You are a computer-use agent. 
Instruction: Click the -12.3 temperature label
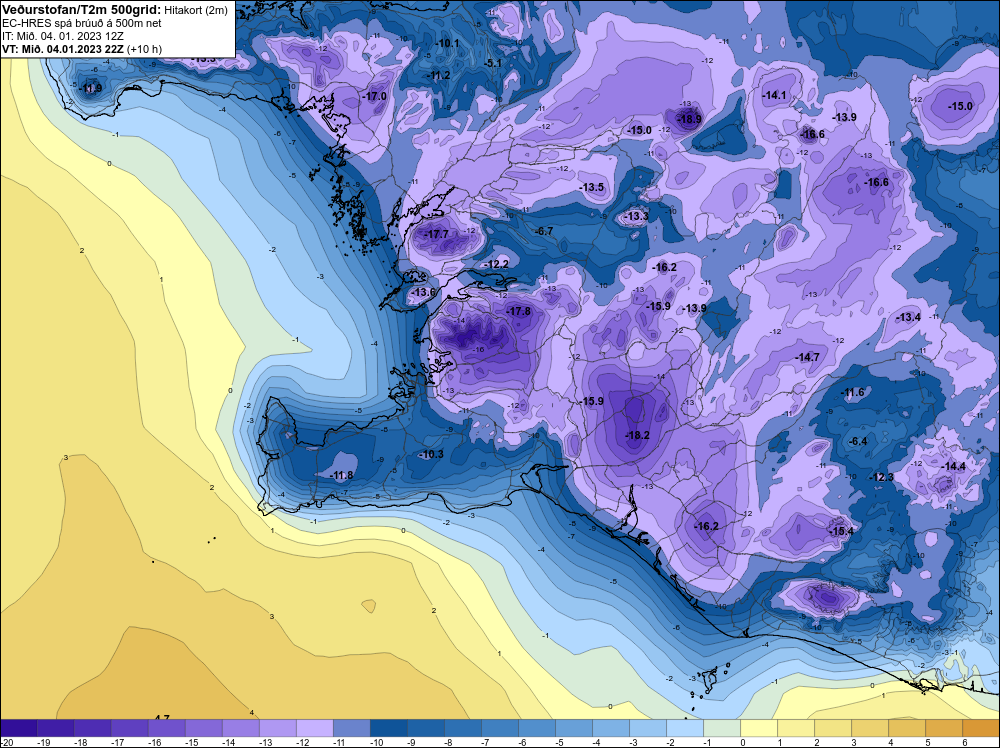pos(882,477)
